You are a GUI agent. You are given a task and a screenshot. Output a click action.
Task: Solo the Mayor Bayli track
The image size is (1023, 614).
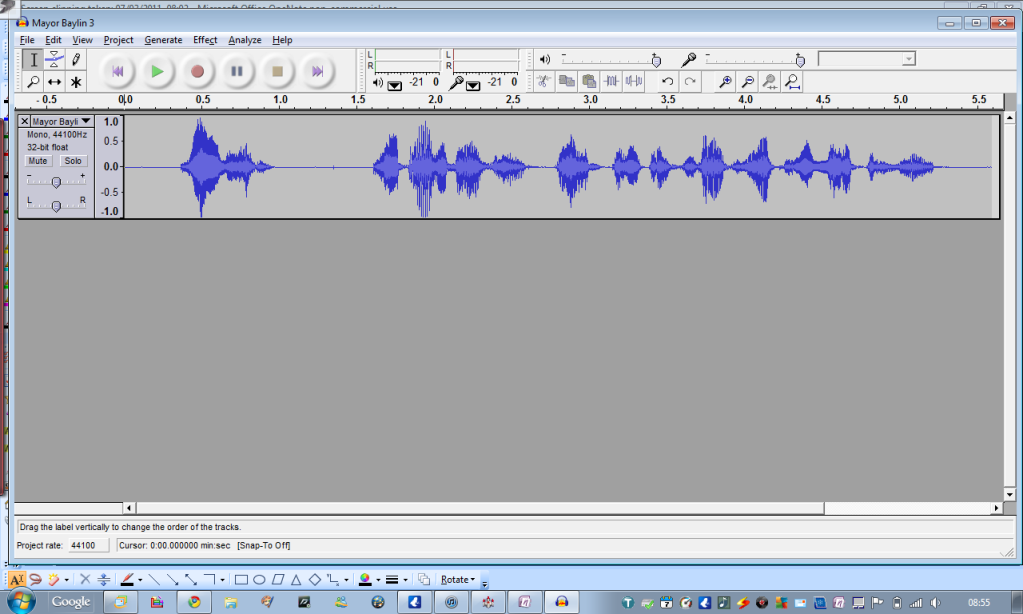coord(73,161)
